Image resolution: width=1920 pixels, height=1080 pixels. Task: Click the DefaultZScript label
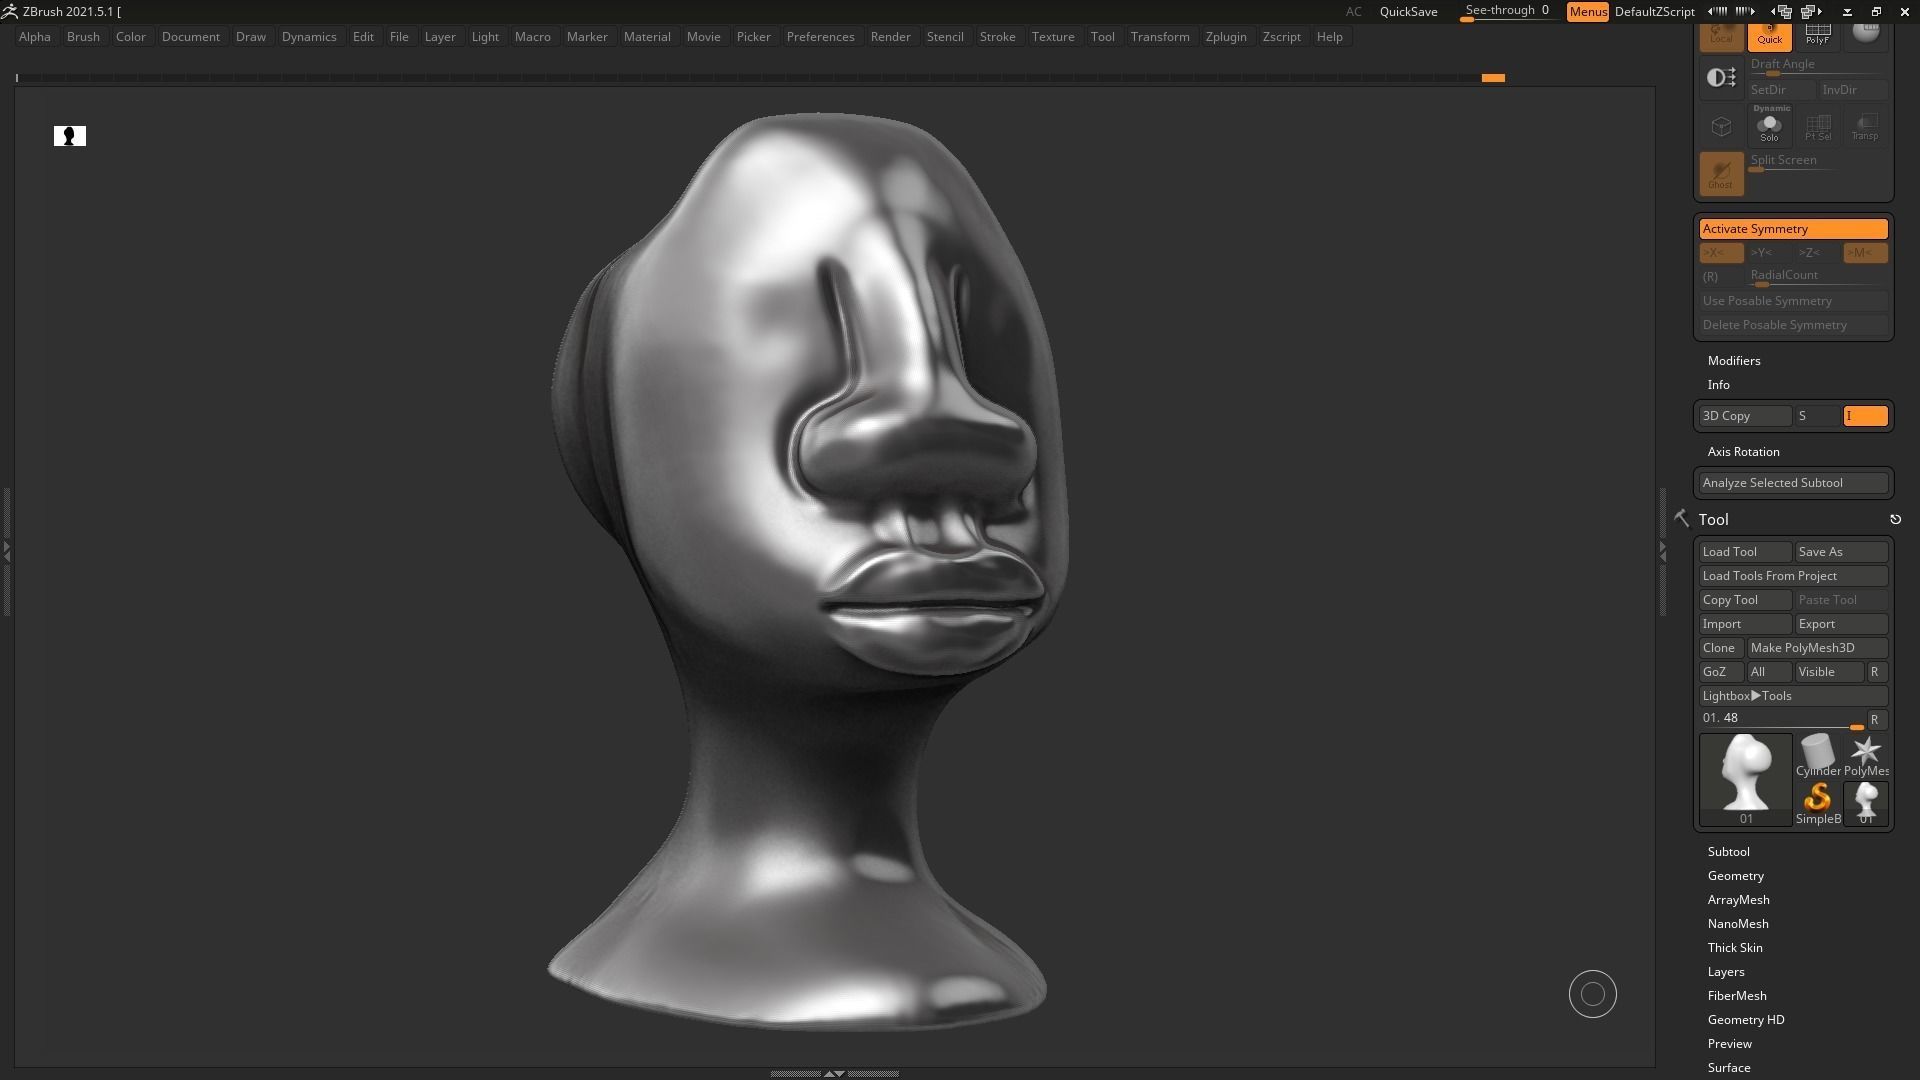[x=1654, y=12]
